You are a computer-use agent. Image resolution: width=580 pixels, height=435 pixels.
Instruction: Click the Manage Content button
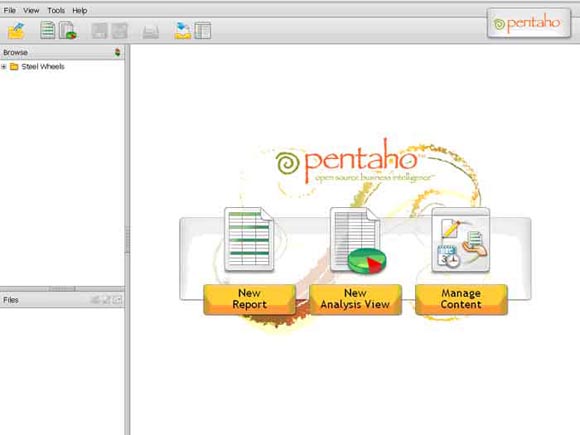(x=461, y=299)
